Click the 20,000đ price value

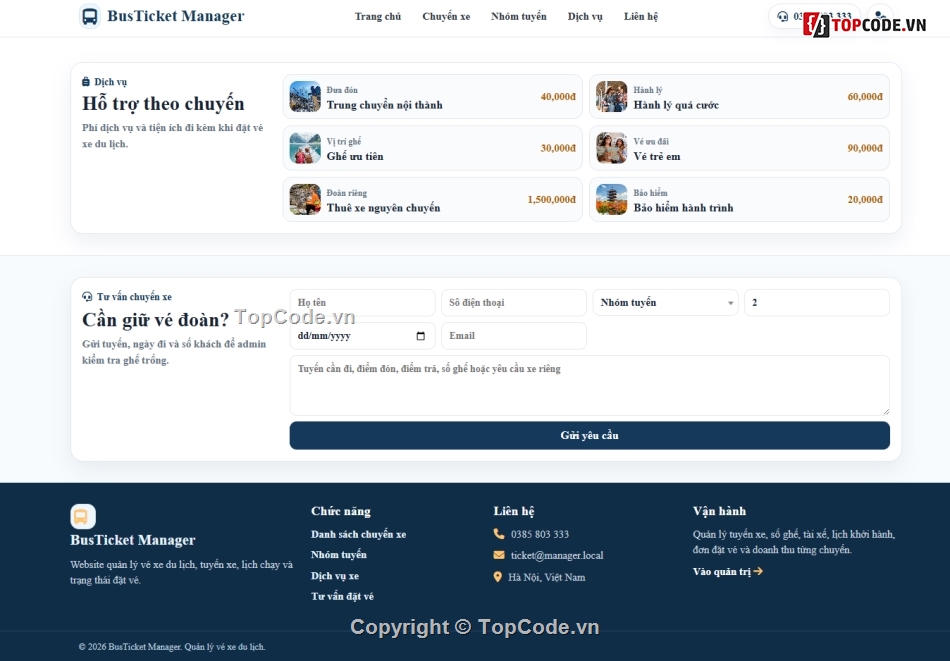pyautogui.click(x=865, y=199)
